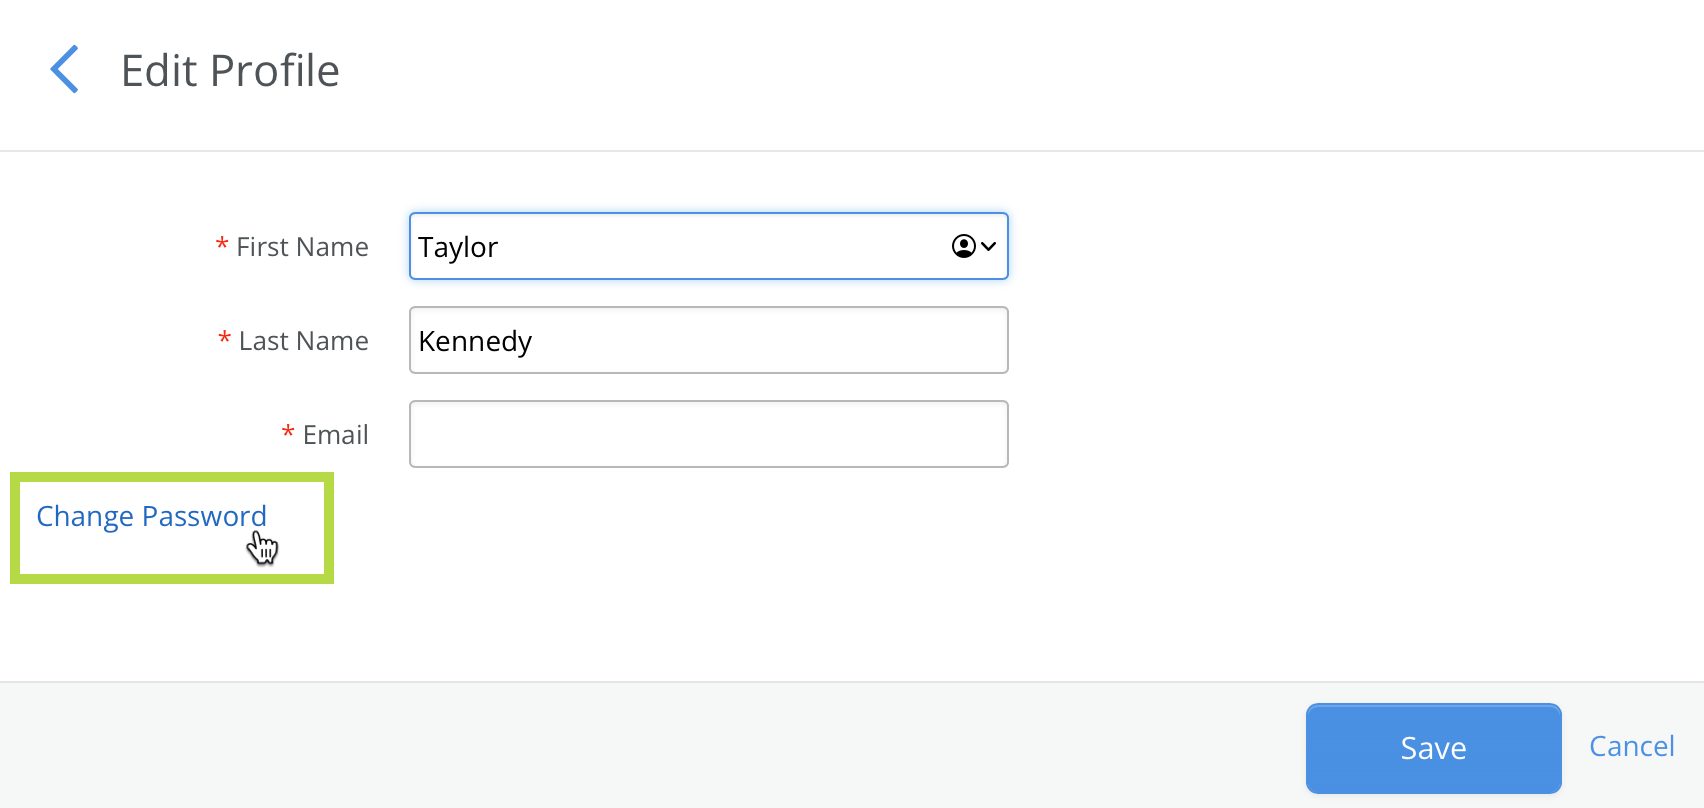
Task: Click into the empty Email field
Action: coord(708,434)
